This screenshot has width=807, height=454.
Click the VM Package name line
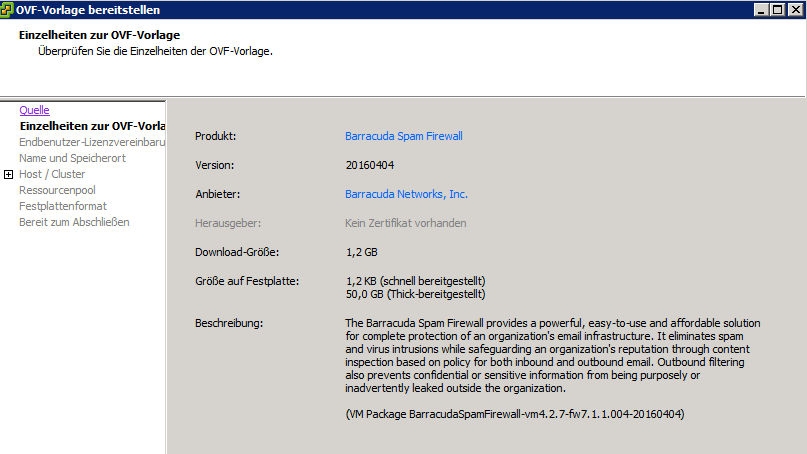tap(514, 413)
